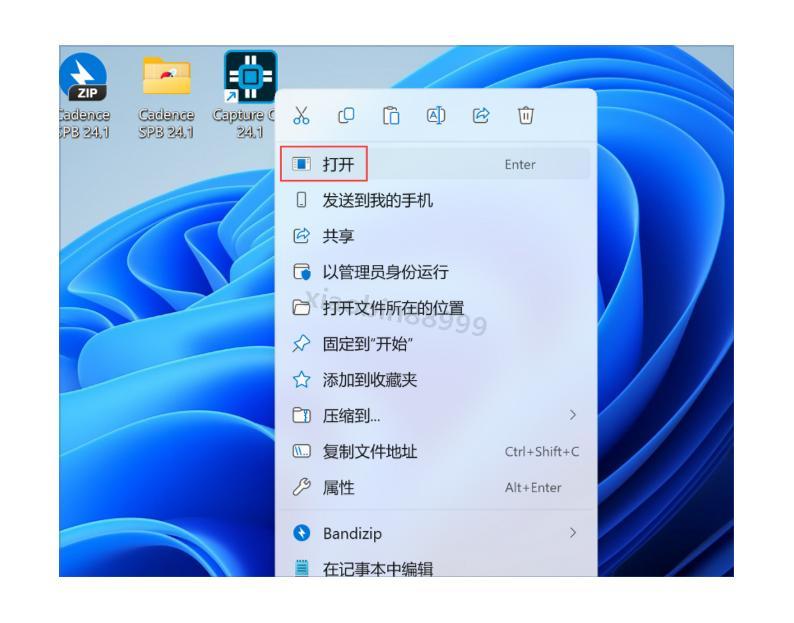This screenshot has height=623, width=794.
Task: Click the Cut scissors icon
Action: pyautogui.click(x=301, y=115)
